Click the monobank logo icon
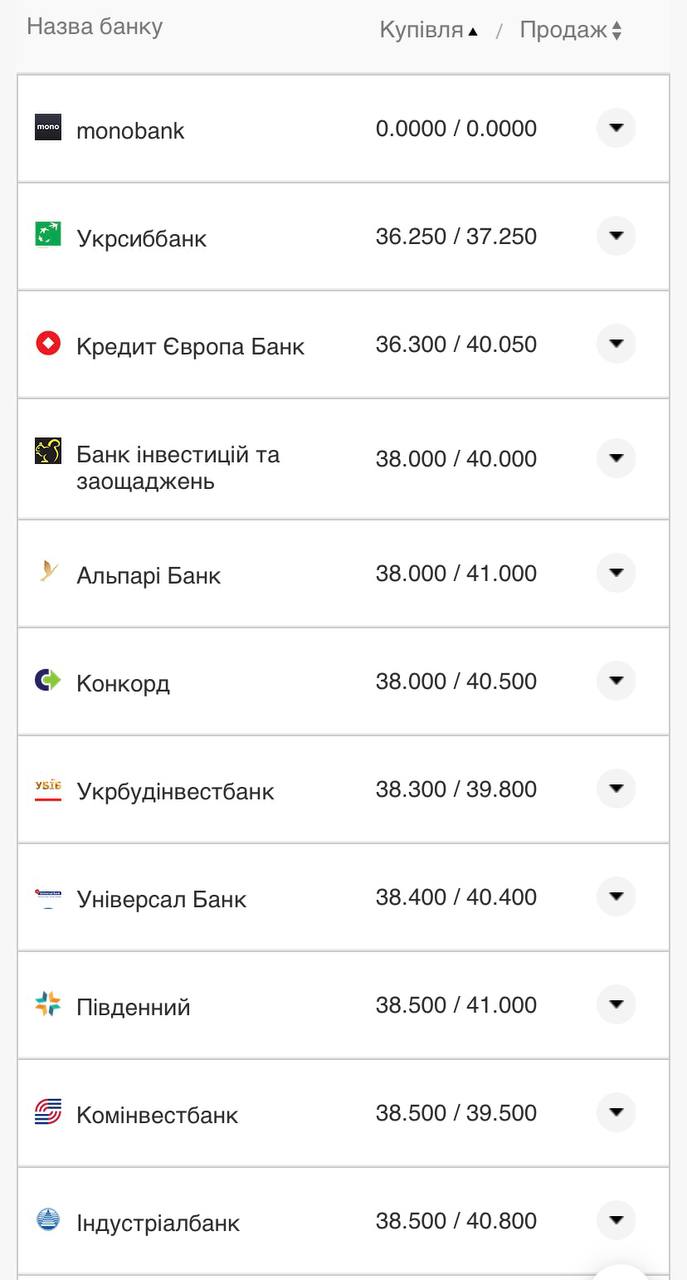Viewport: 687px width, 1280px height. (49, 127)
